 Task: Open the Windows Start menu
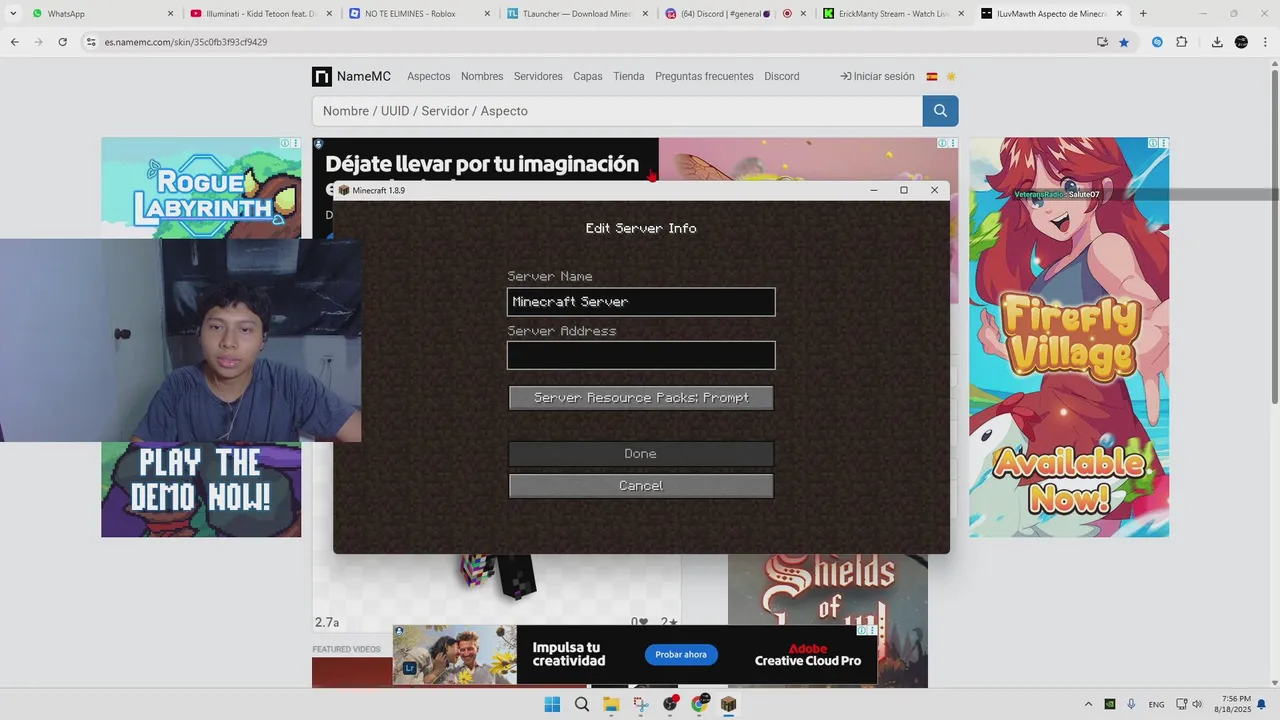pyautogui.click(x=552, y=704)
